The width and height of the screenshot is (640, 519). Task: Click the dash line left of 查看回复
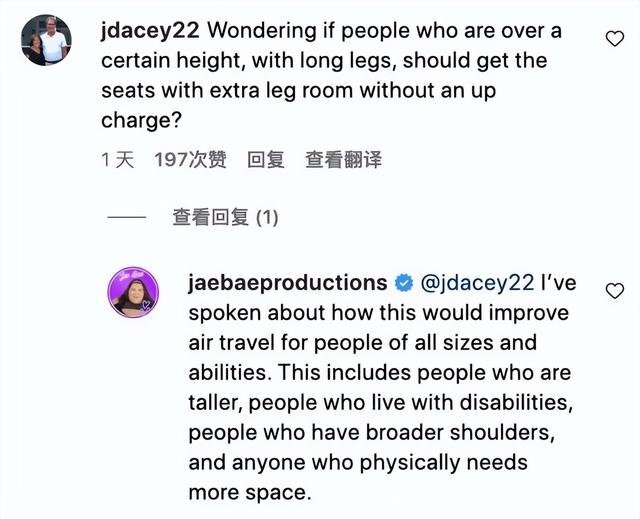(127, 216)
